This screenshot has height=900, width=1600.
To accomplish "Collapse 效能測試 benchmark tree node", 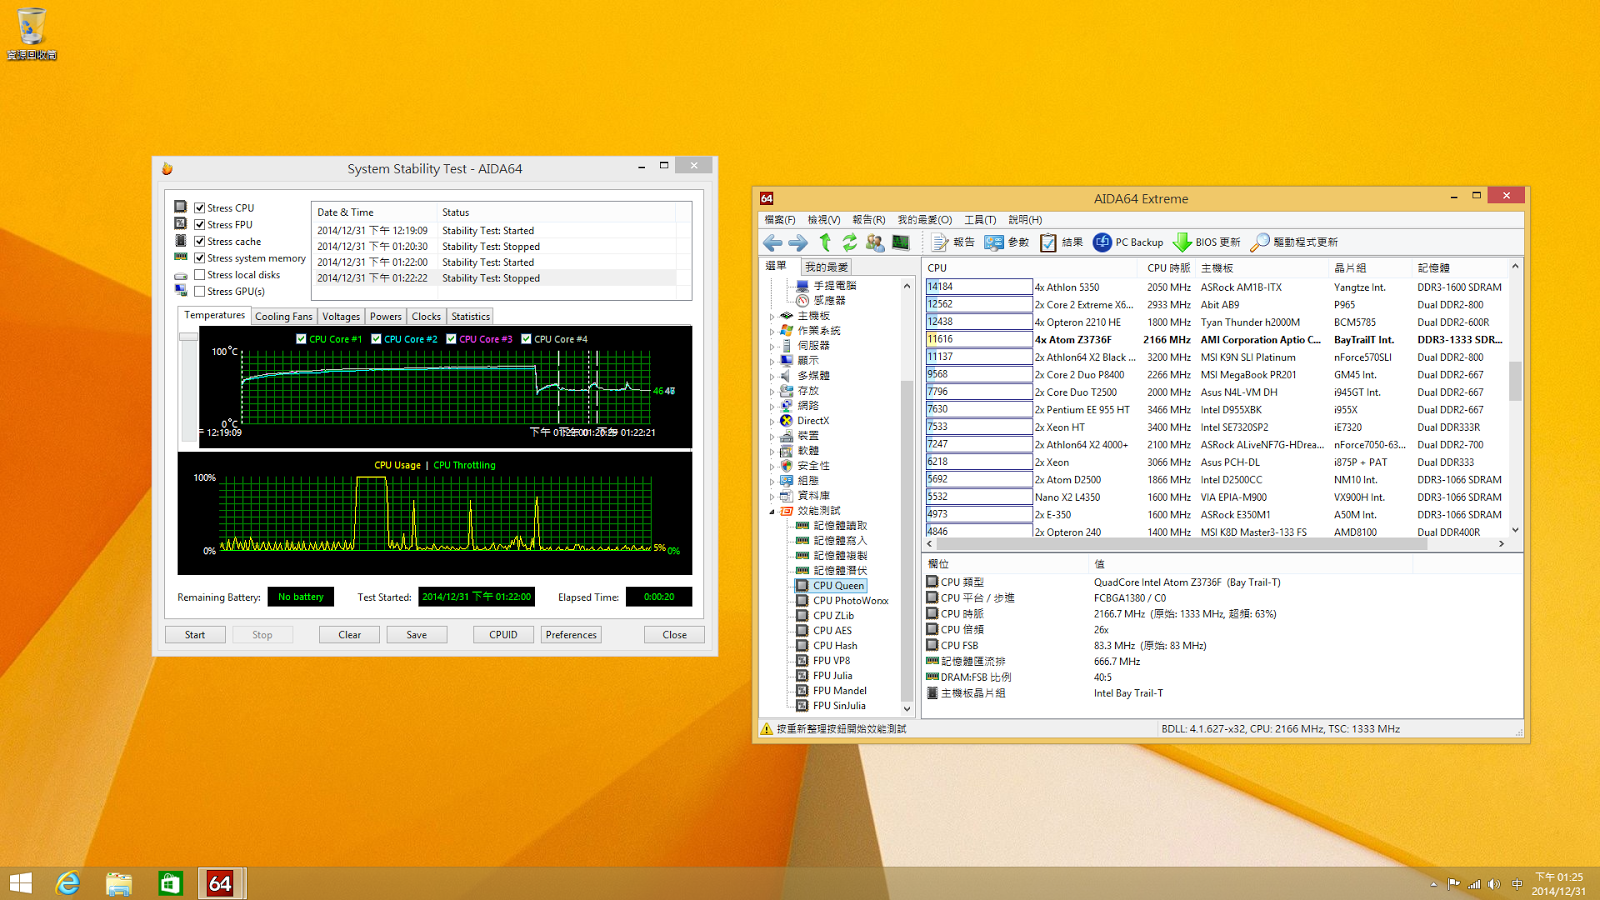I will 772,511.
